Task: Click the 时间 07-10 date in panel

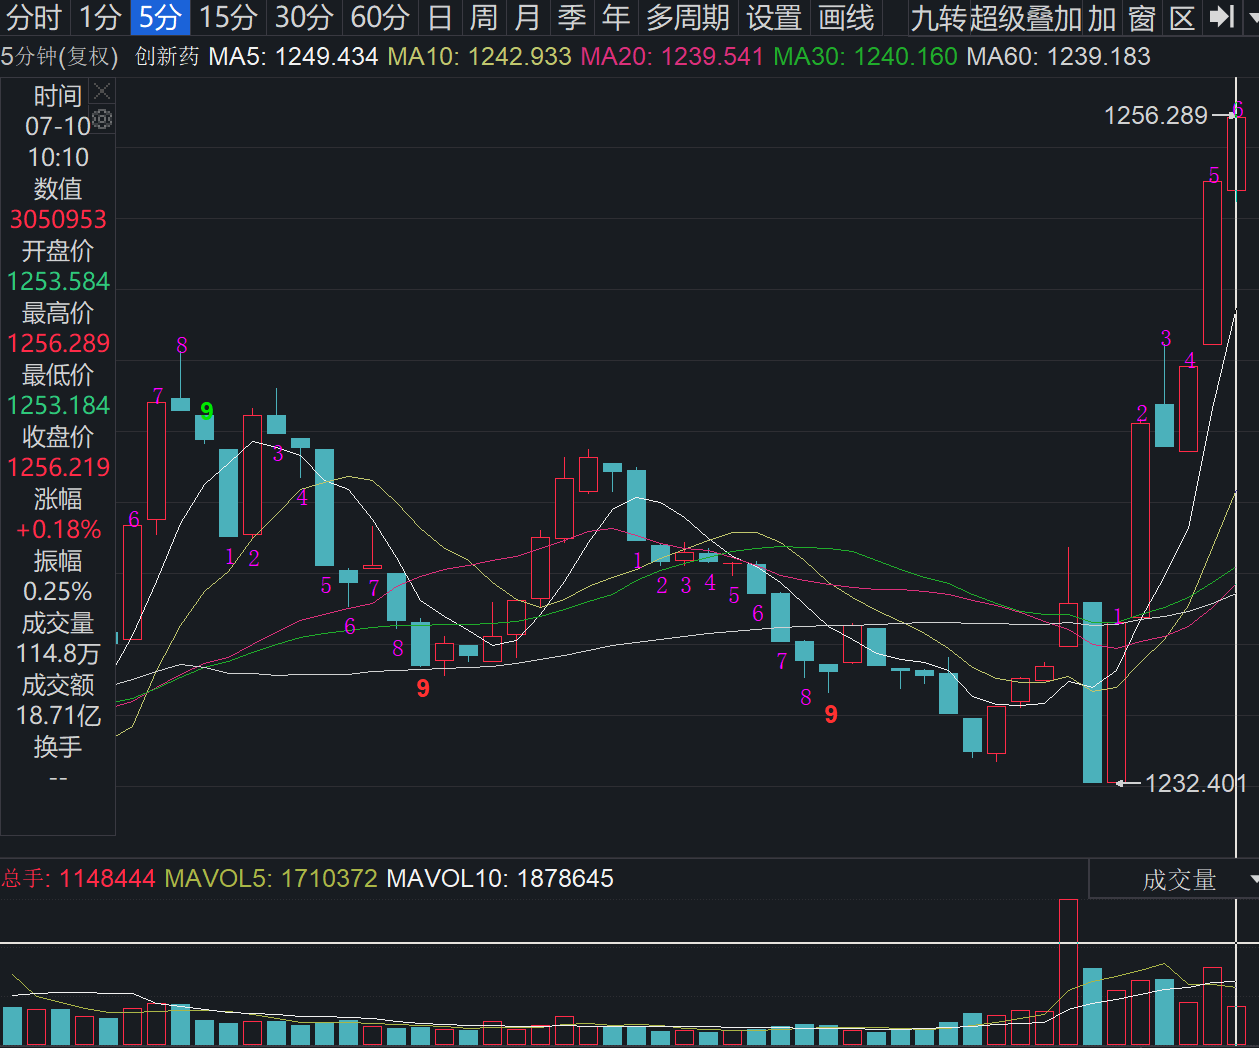Action: point(58,126)
